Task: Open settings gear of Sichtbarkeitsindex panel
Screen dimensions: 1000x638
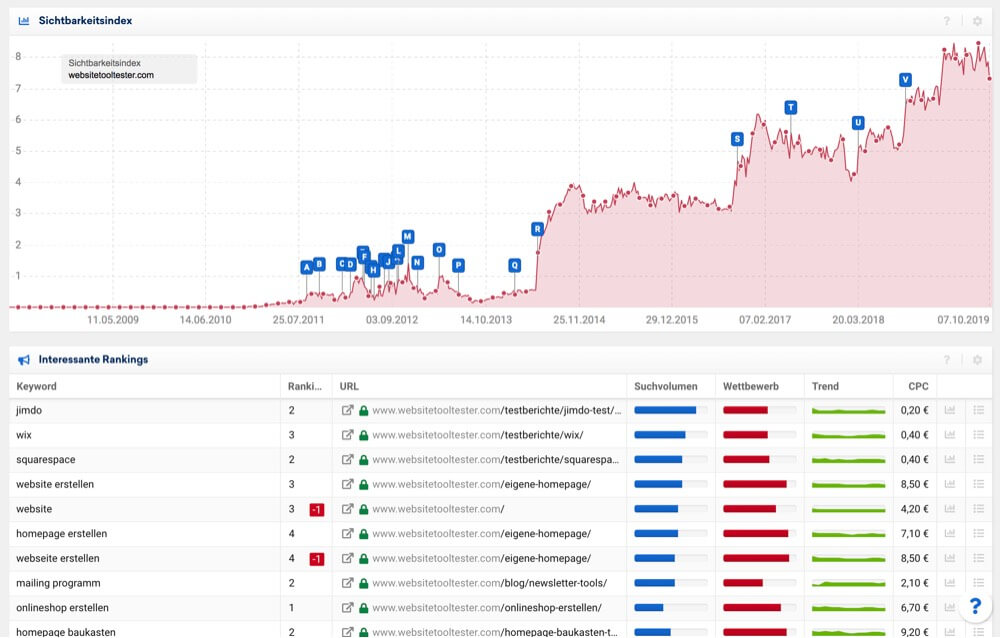Action: [x=977, y=21]
